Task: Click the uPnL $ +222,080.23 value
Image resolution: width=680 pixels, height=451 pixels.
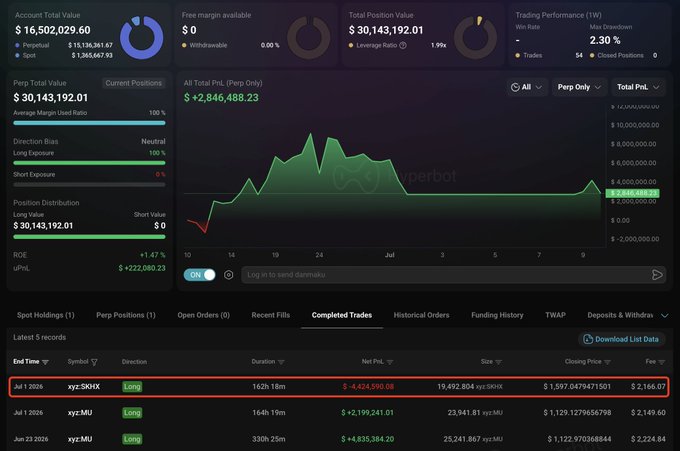Action: pos(142,268)
